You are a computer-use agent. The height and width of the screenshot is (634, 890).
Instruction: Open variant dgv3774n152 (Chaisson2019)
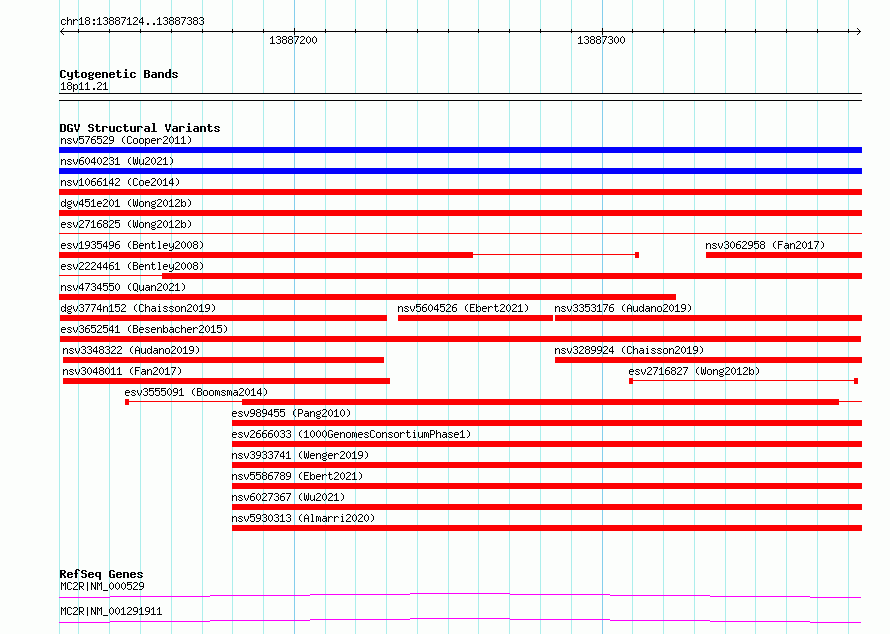(138, 308)
